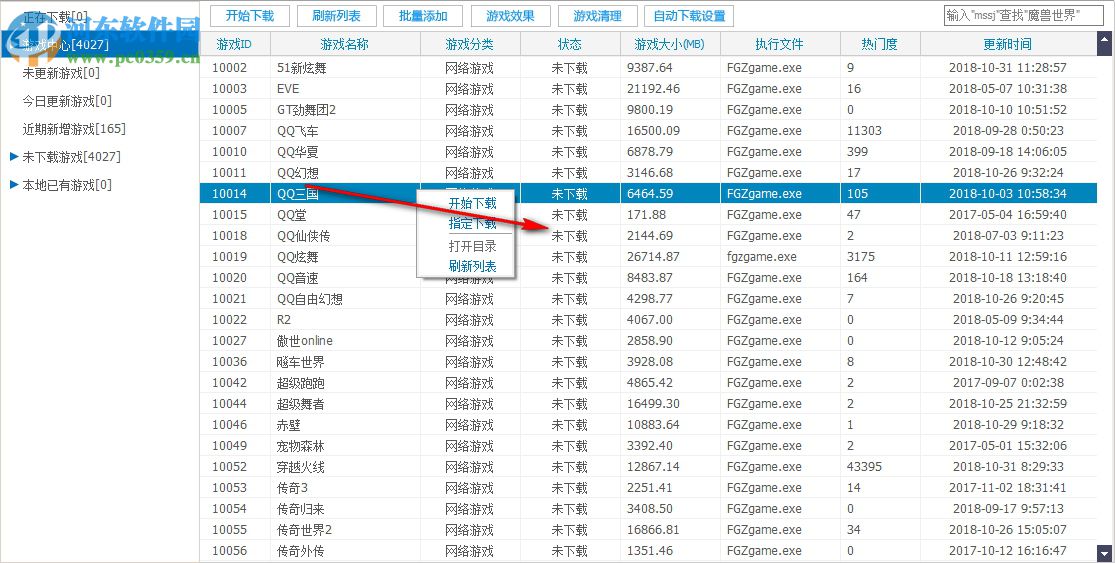Sort by the 执行文件 column header
This screenshot has height=563, width=1115.
780,44
